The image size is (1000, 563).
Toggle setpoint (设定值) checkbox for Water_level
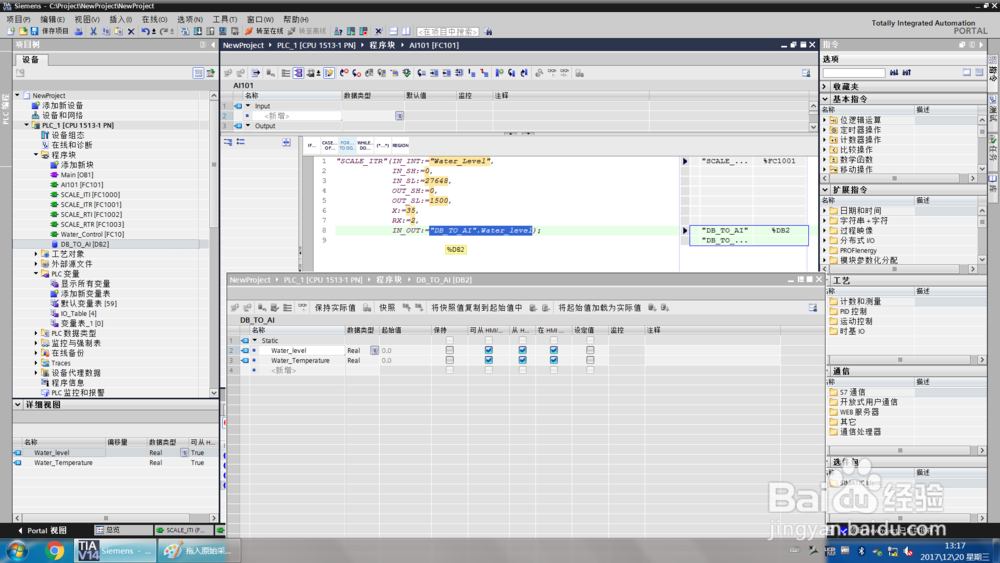point(590,350)
